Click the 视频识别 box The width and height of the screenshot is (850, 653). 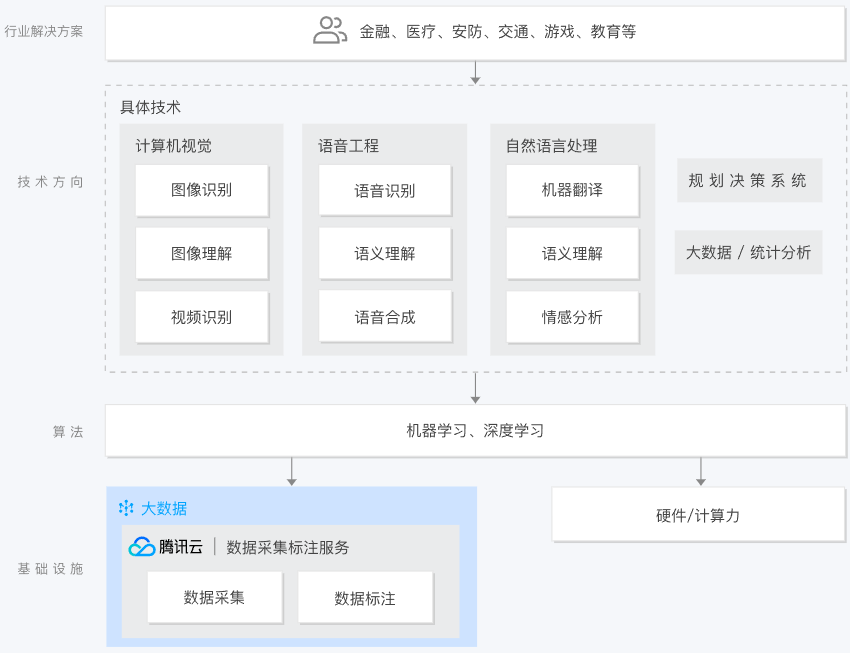[x=202, y=317]
